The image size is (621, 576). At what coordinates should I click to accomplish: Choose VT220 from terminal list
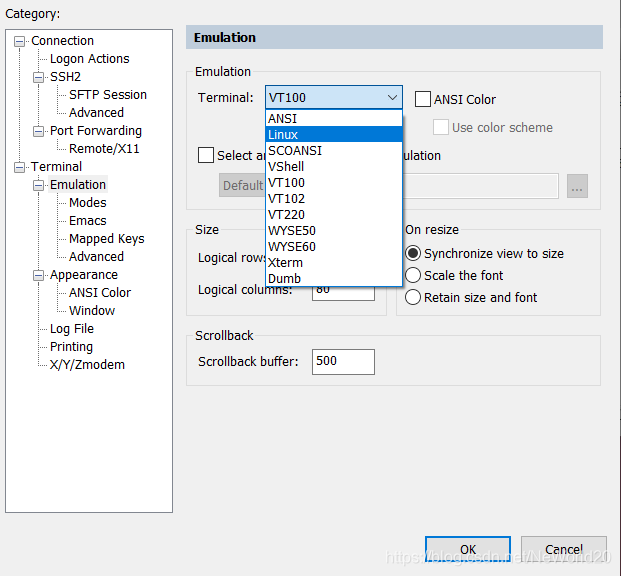click(x=334, y=214)
